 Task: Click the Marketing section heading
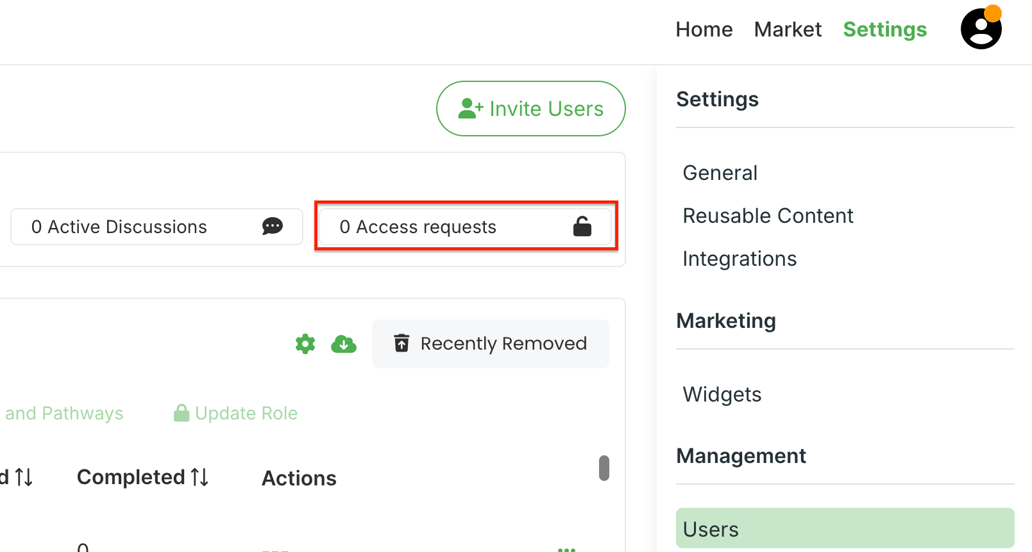(x=726, y=321)
